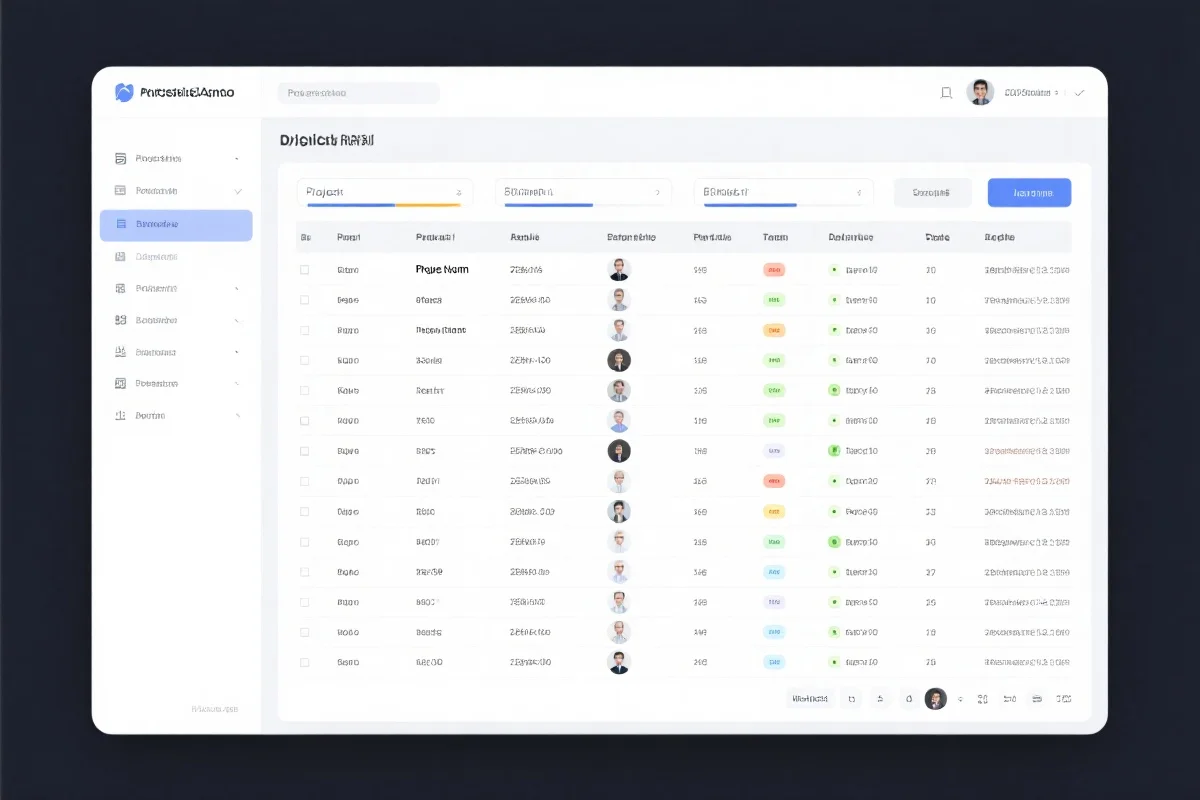Click the red status tag in the first row
Screen dimensions: 1200x800
tap(774, 270)
